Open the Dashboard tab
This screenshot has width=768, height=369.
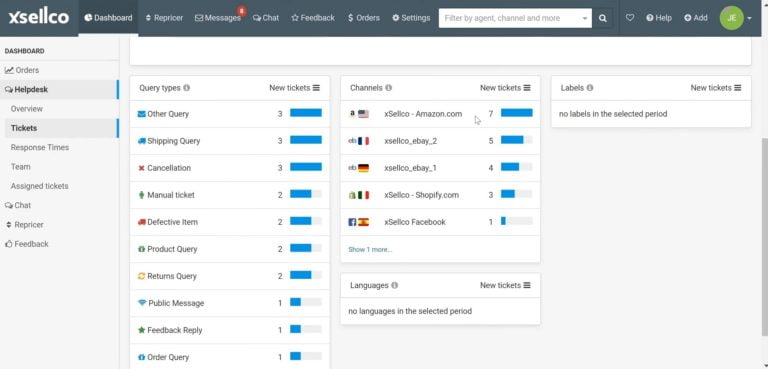(108, 18)
